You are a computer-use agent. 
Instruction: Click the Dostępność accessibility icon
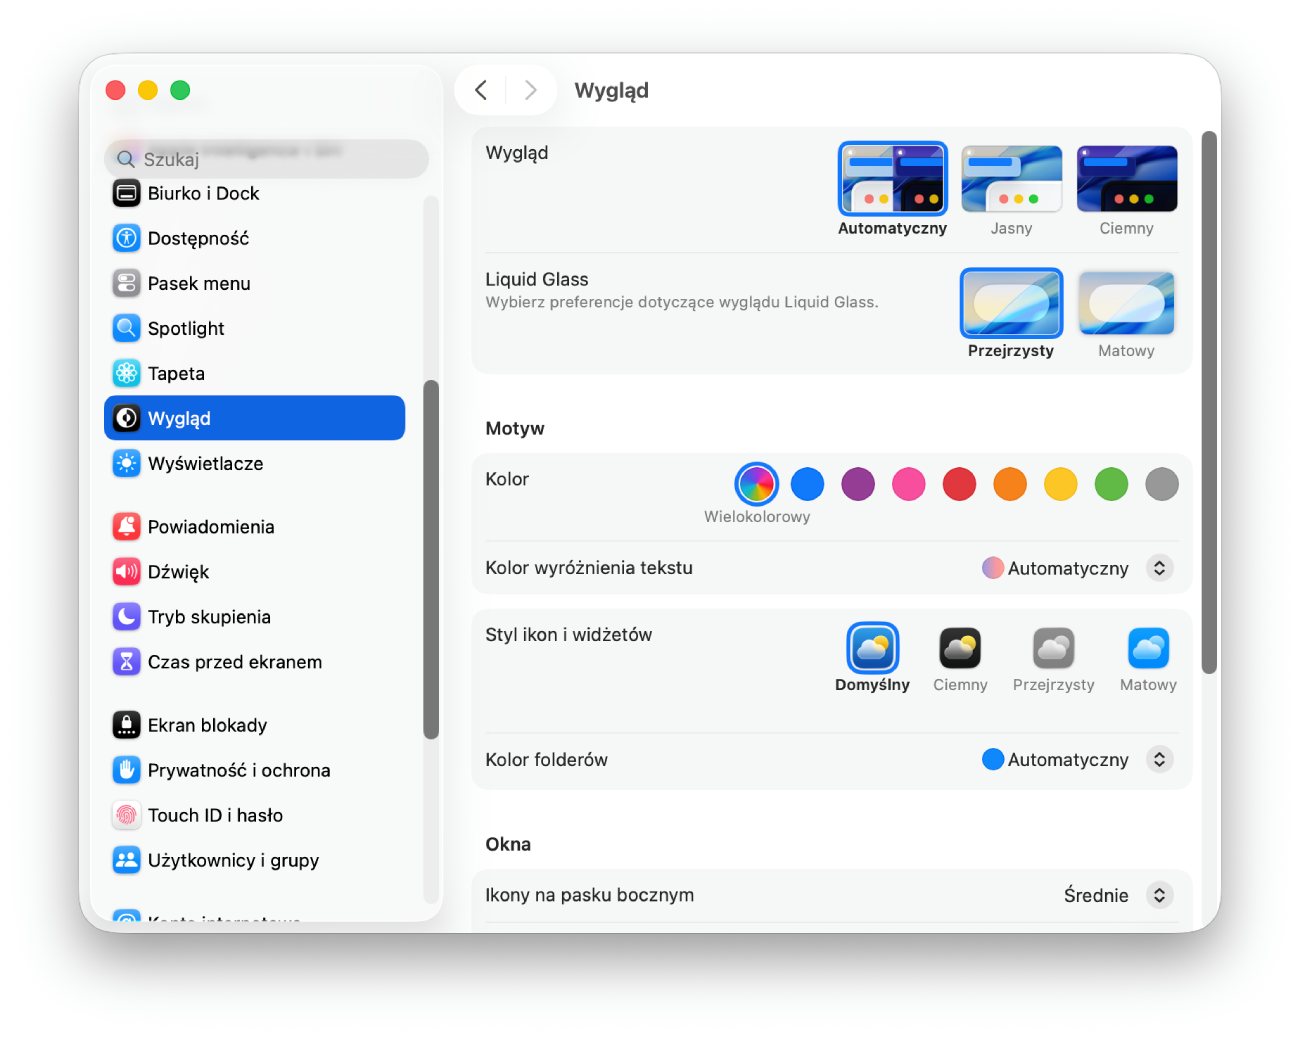click(x=126, y=238)
